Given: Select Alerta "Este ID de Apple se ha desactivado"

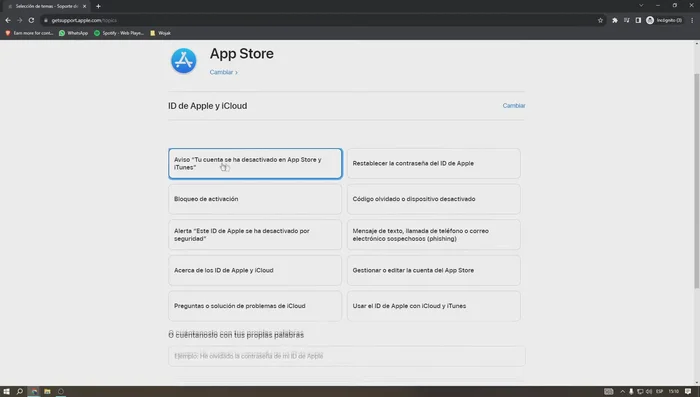Looking at the screenshot, I should click(255, 234).
